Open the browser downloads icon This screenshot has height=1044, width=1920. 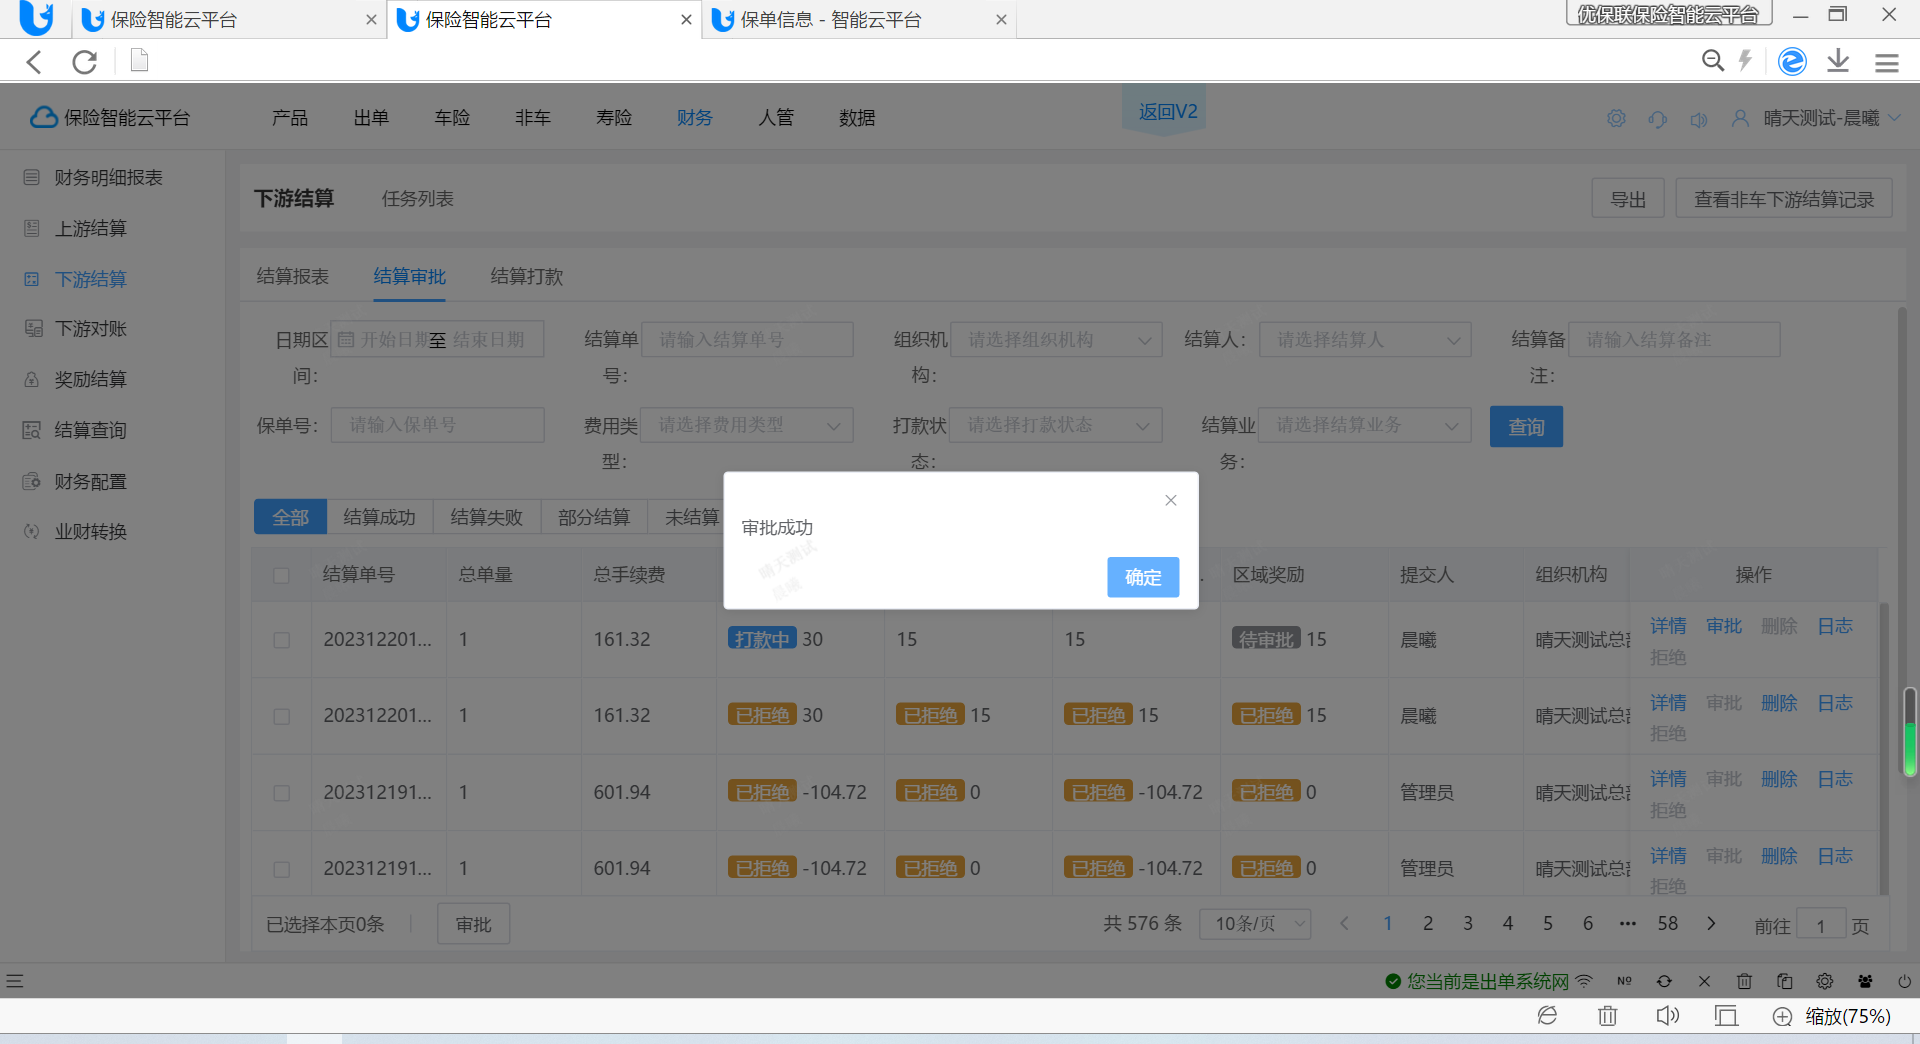click(1838, 61)
